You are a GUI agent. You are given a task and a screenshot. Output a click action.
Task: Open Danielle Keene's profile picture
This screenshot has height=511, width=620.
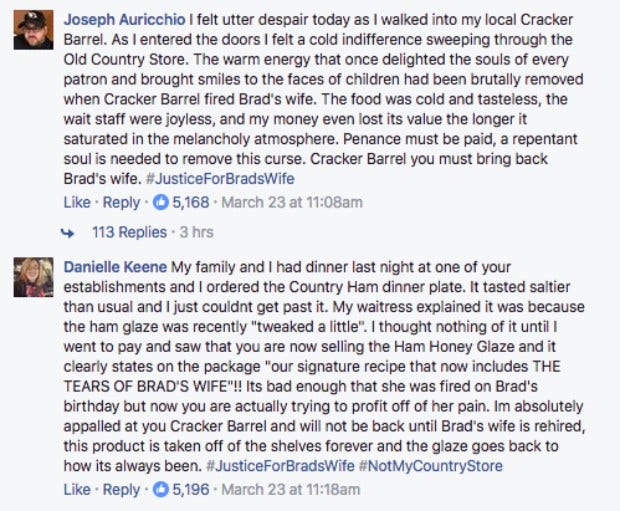tap(33, 277)
